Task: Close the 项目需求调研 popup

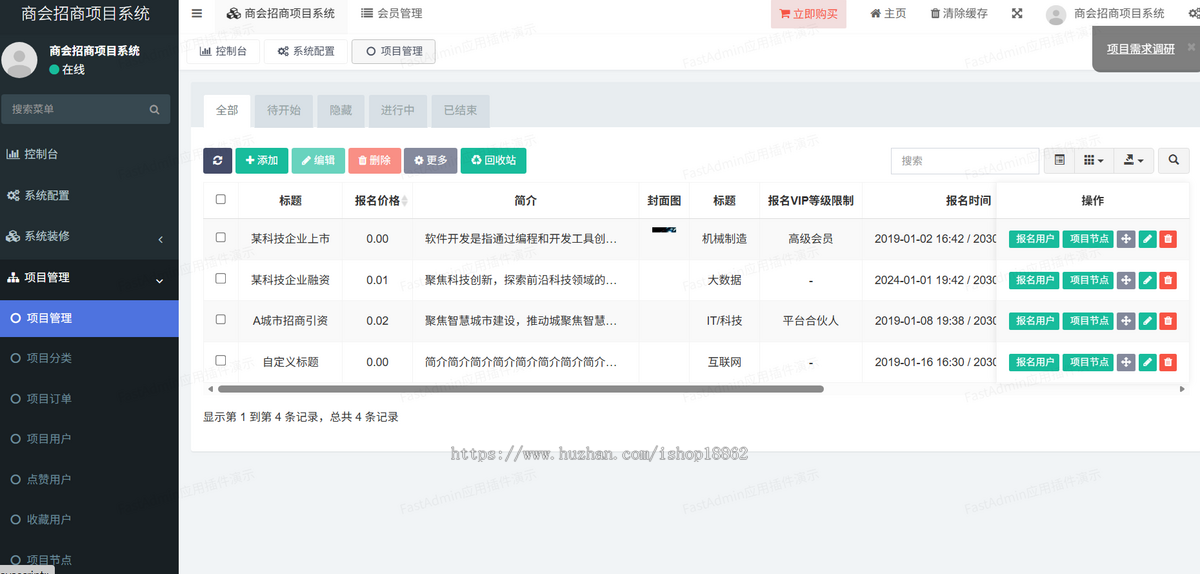Action: coord(1191,48)
